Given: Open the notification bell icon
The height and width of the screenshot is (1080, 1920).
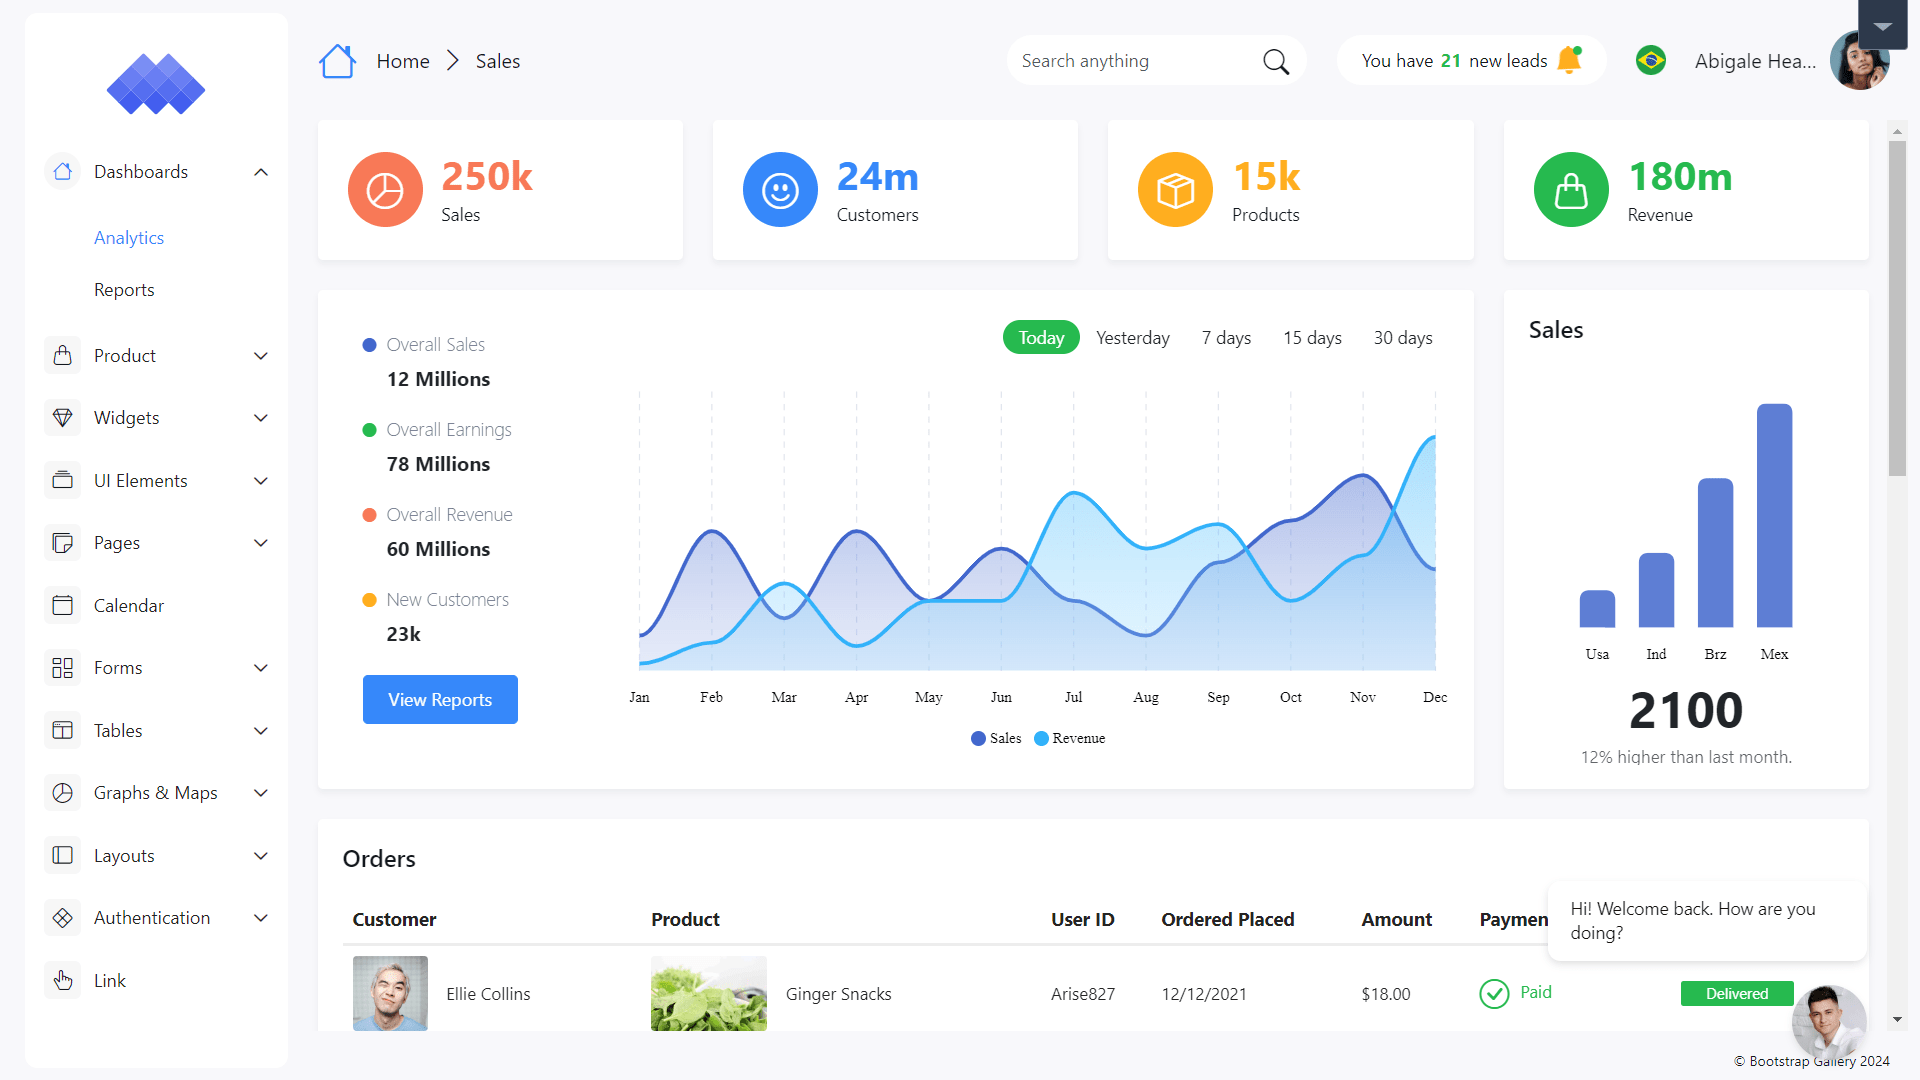Looking at the screenshot, I should coord(1569,60).
